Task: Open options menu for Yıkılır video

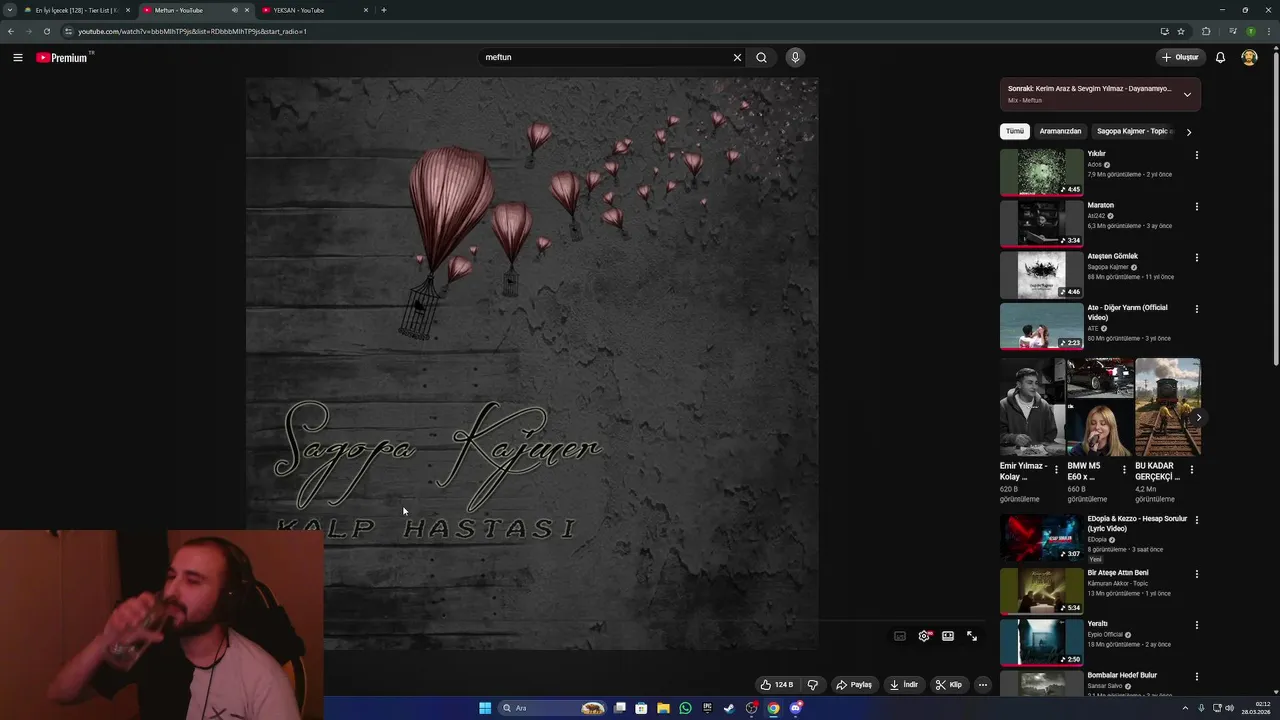Action: 1196,155
